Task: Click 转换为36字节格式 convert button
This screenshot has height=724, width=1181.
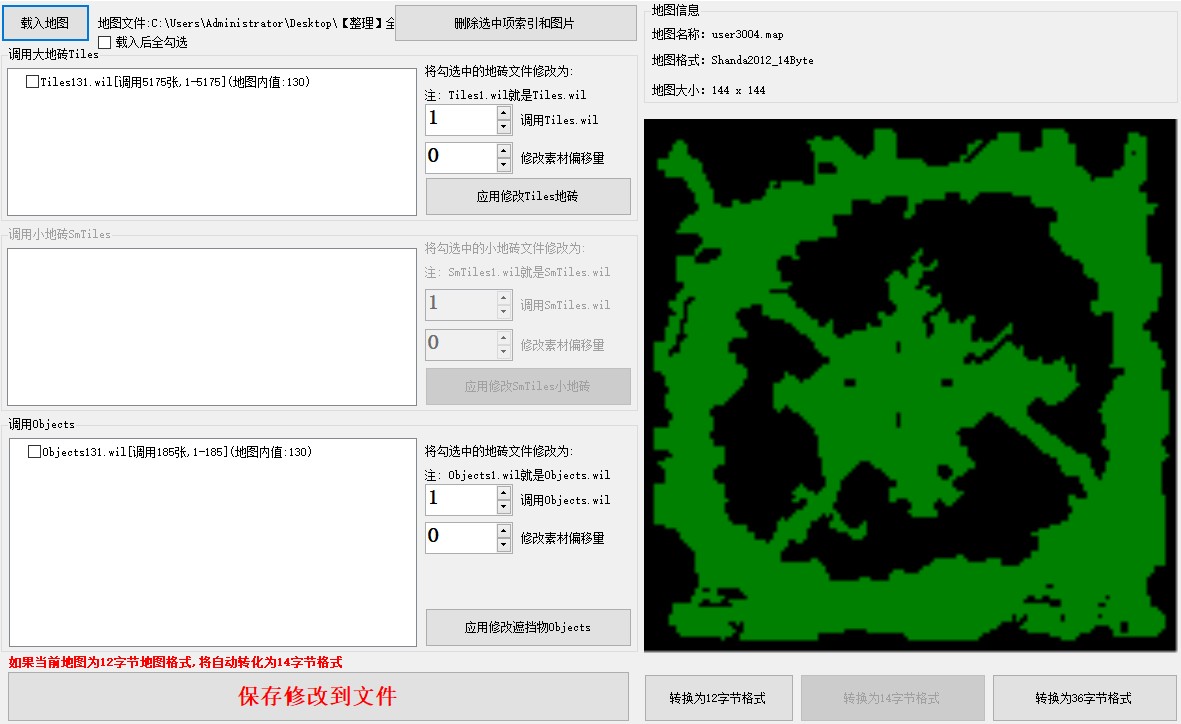Action: (x=1083, y=698)
